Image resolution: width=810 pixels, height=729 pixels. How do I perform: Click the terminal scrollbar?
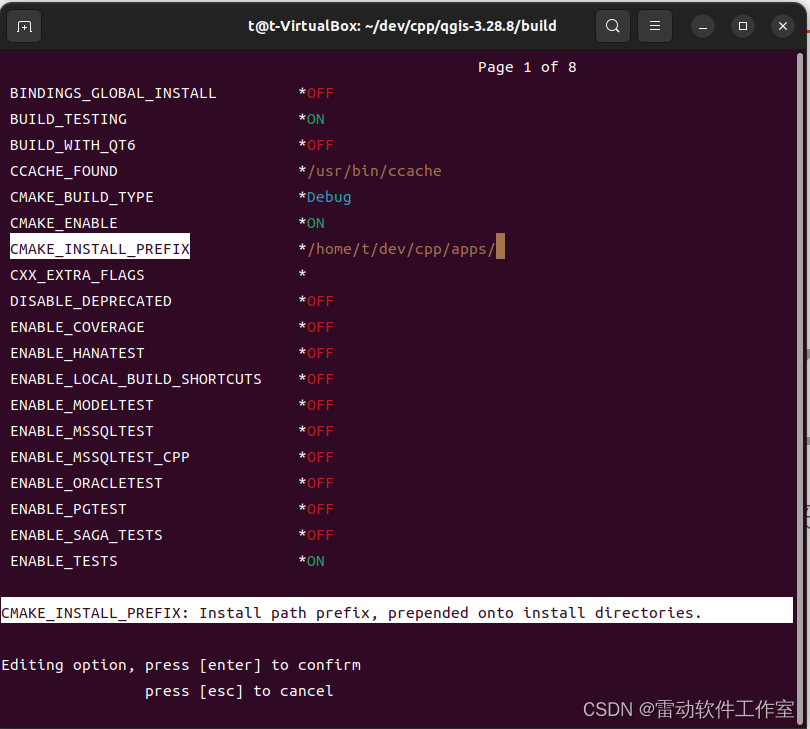tap(800, 387)
